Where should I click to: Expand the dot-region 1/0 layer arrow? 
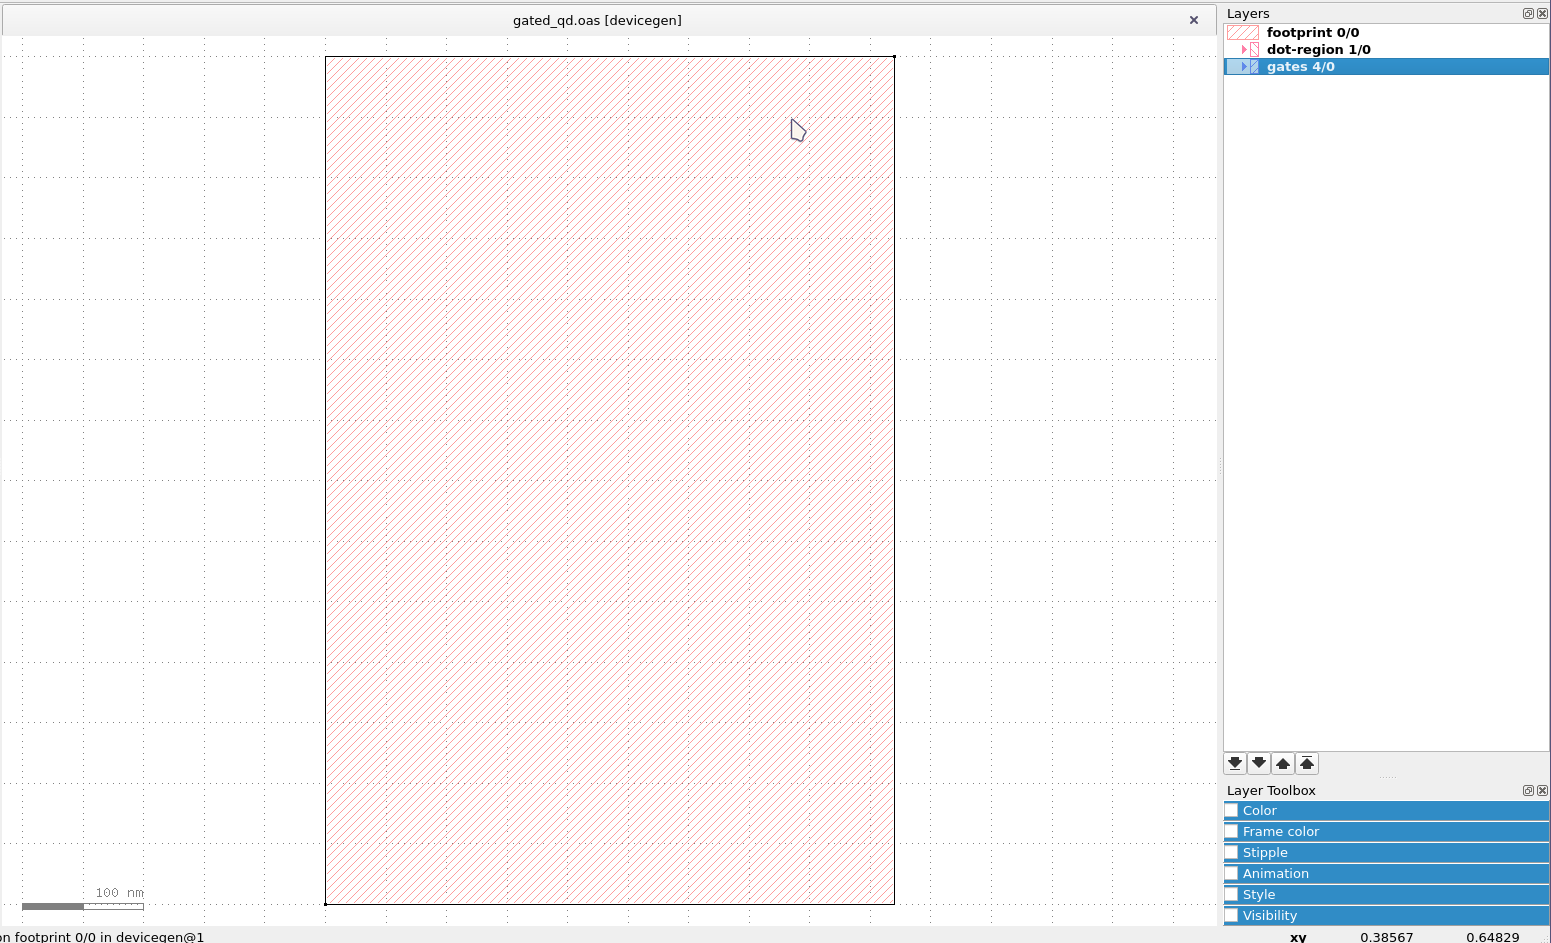pos(1244,49)
